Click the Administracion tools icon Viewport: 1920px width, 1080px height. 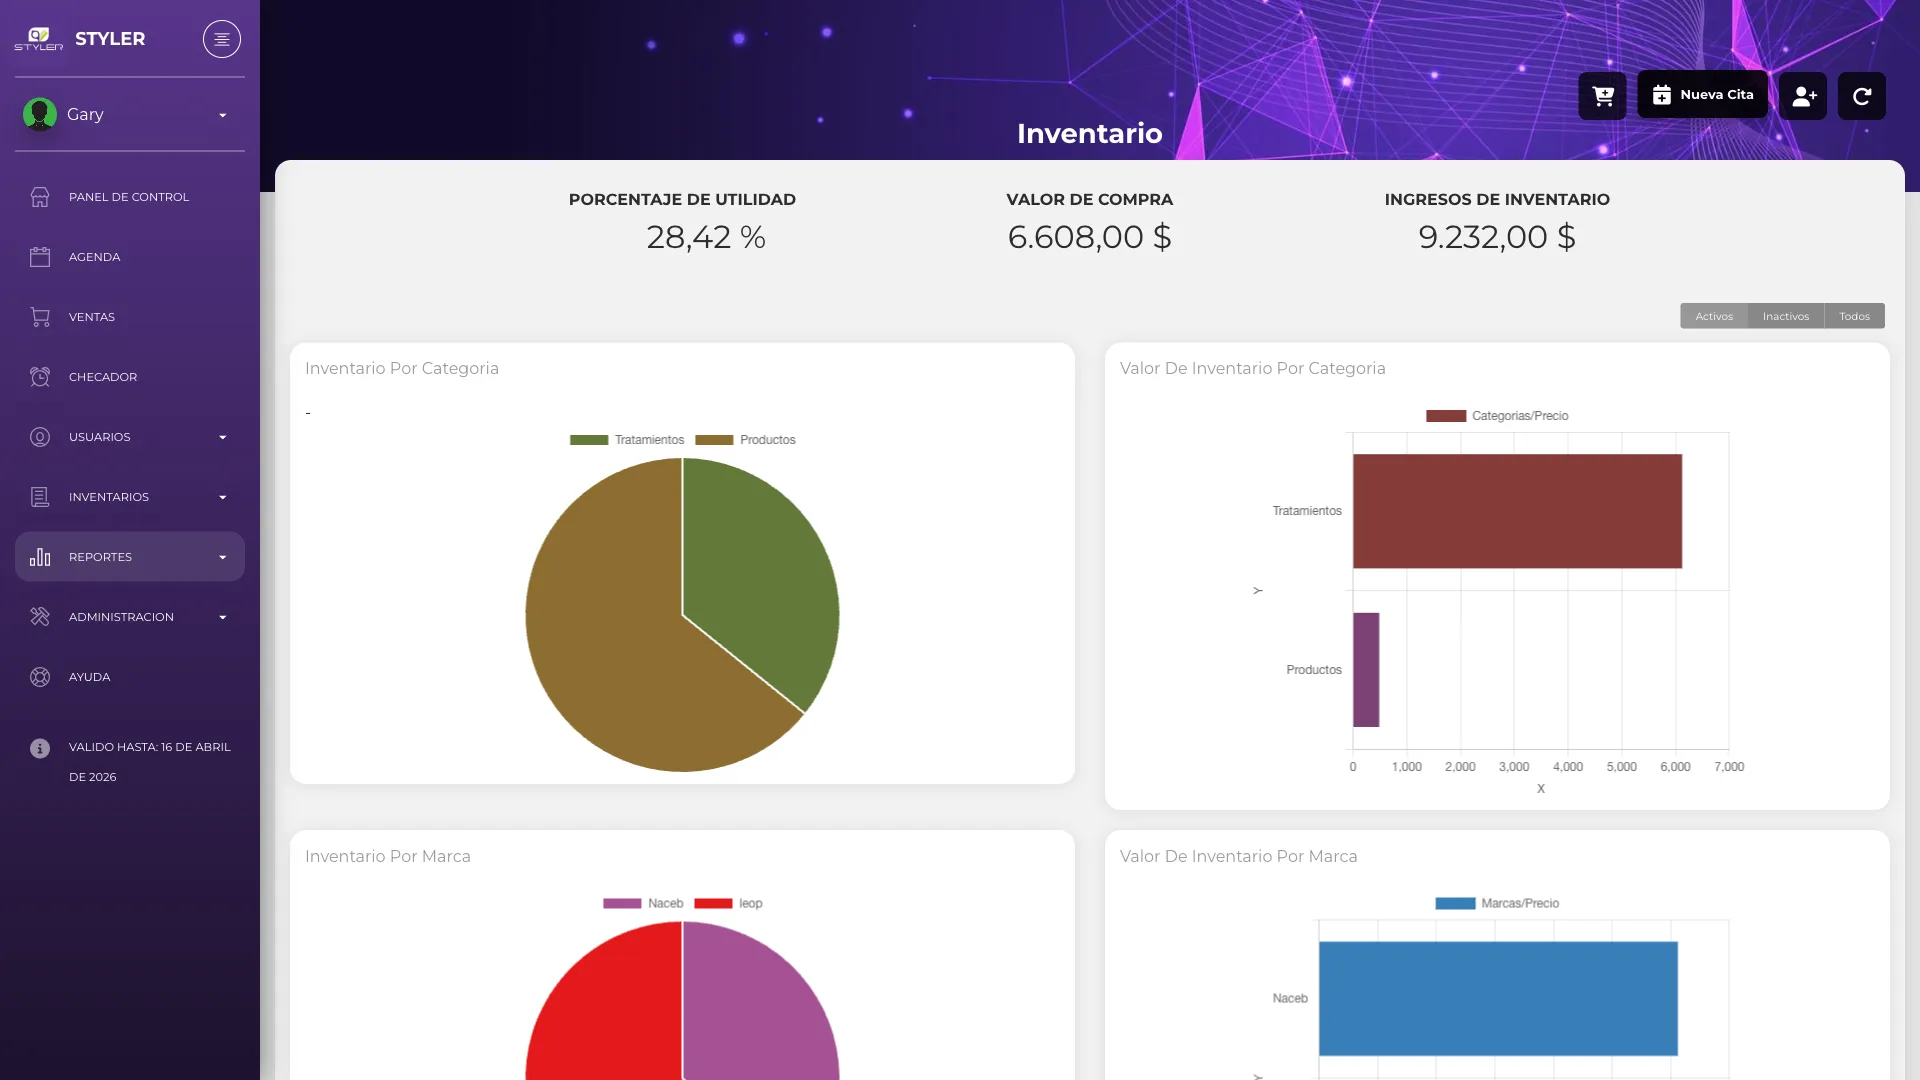[x=40, y=617]
